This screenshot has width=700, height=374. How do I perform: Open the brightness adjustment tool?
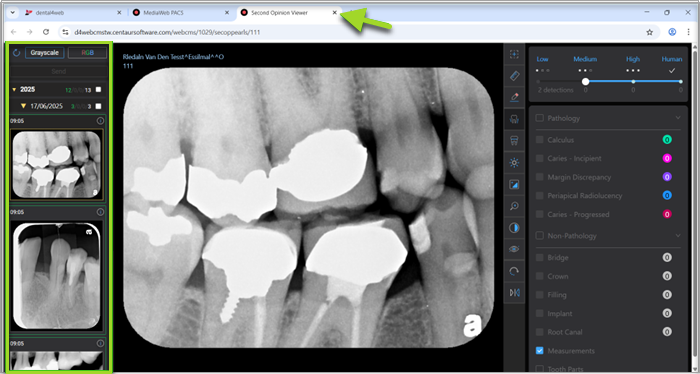click(x=514, y=162)
